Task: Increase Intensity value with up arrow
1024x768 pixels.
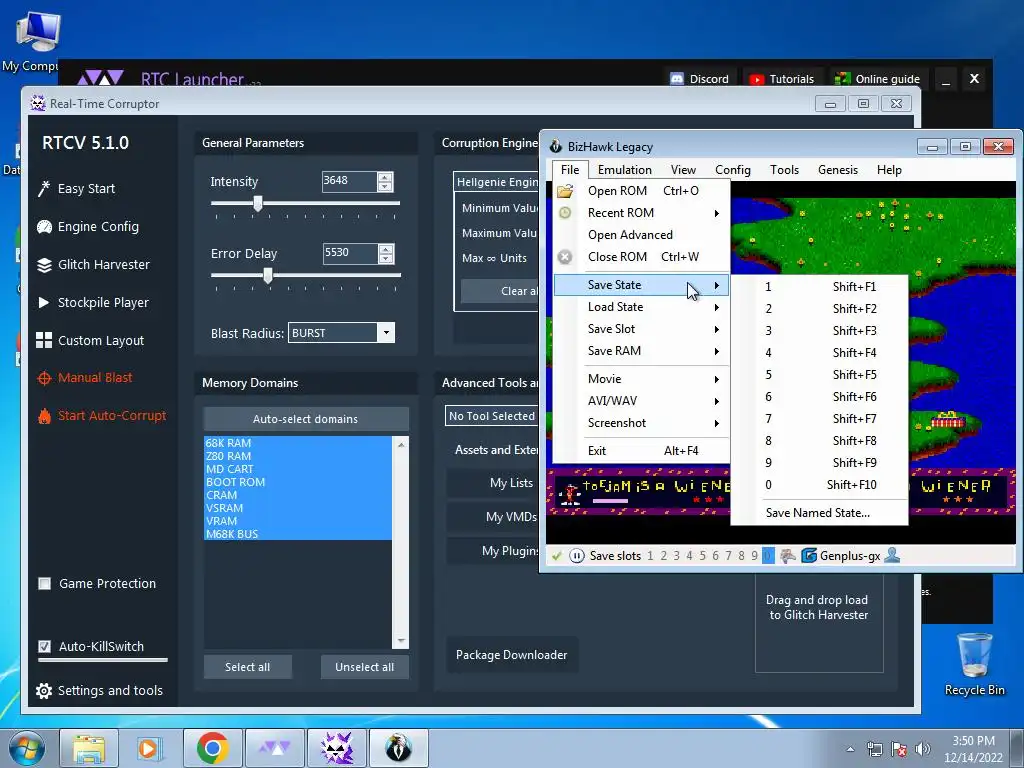Action: (x=385, y=177)
